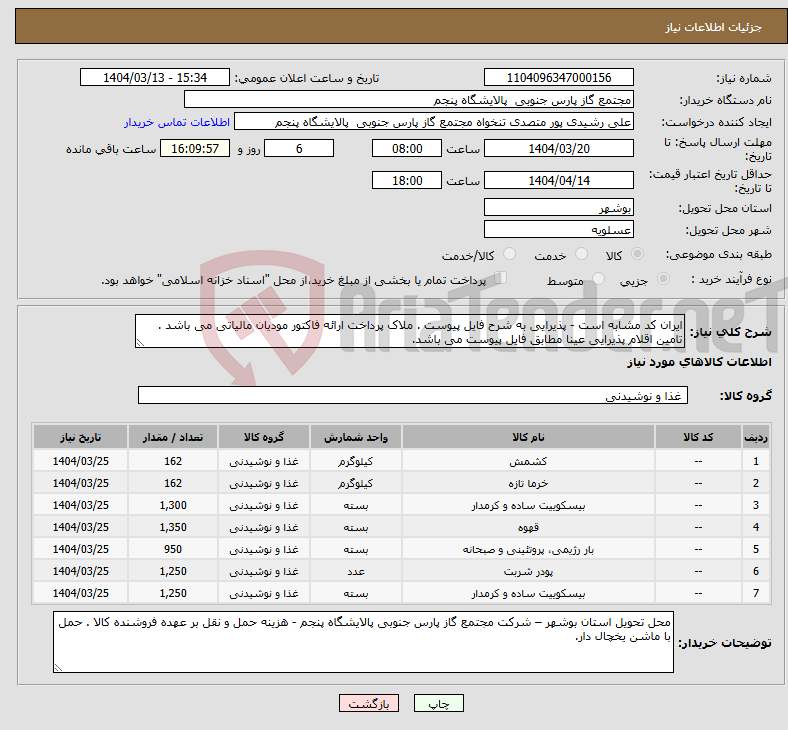Click the واحد شمارش column header
The height and width of the screenshot is (730, 788).
coord(356,437)
